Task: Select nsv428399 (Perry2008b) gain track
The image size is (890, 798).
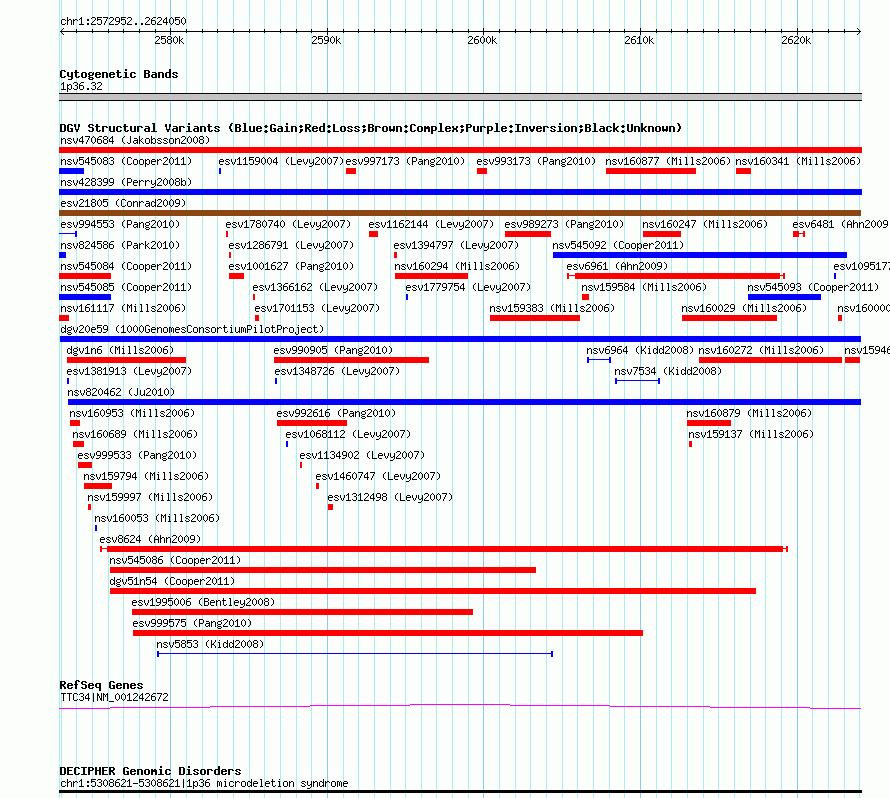Action: click(460, 192)
